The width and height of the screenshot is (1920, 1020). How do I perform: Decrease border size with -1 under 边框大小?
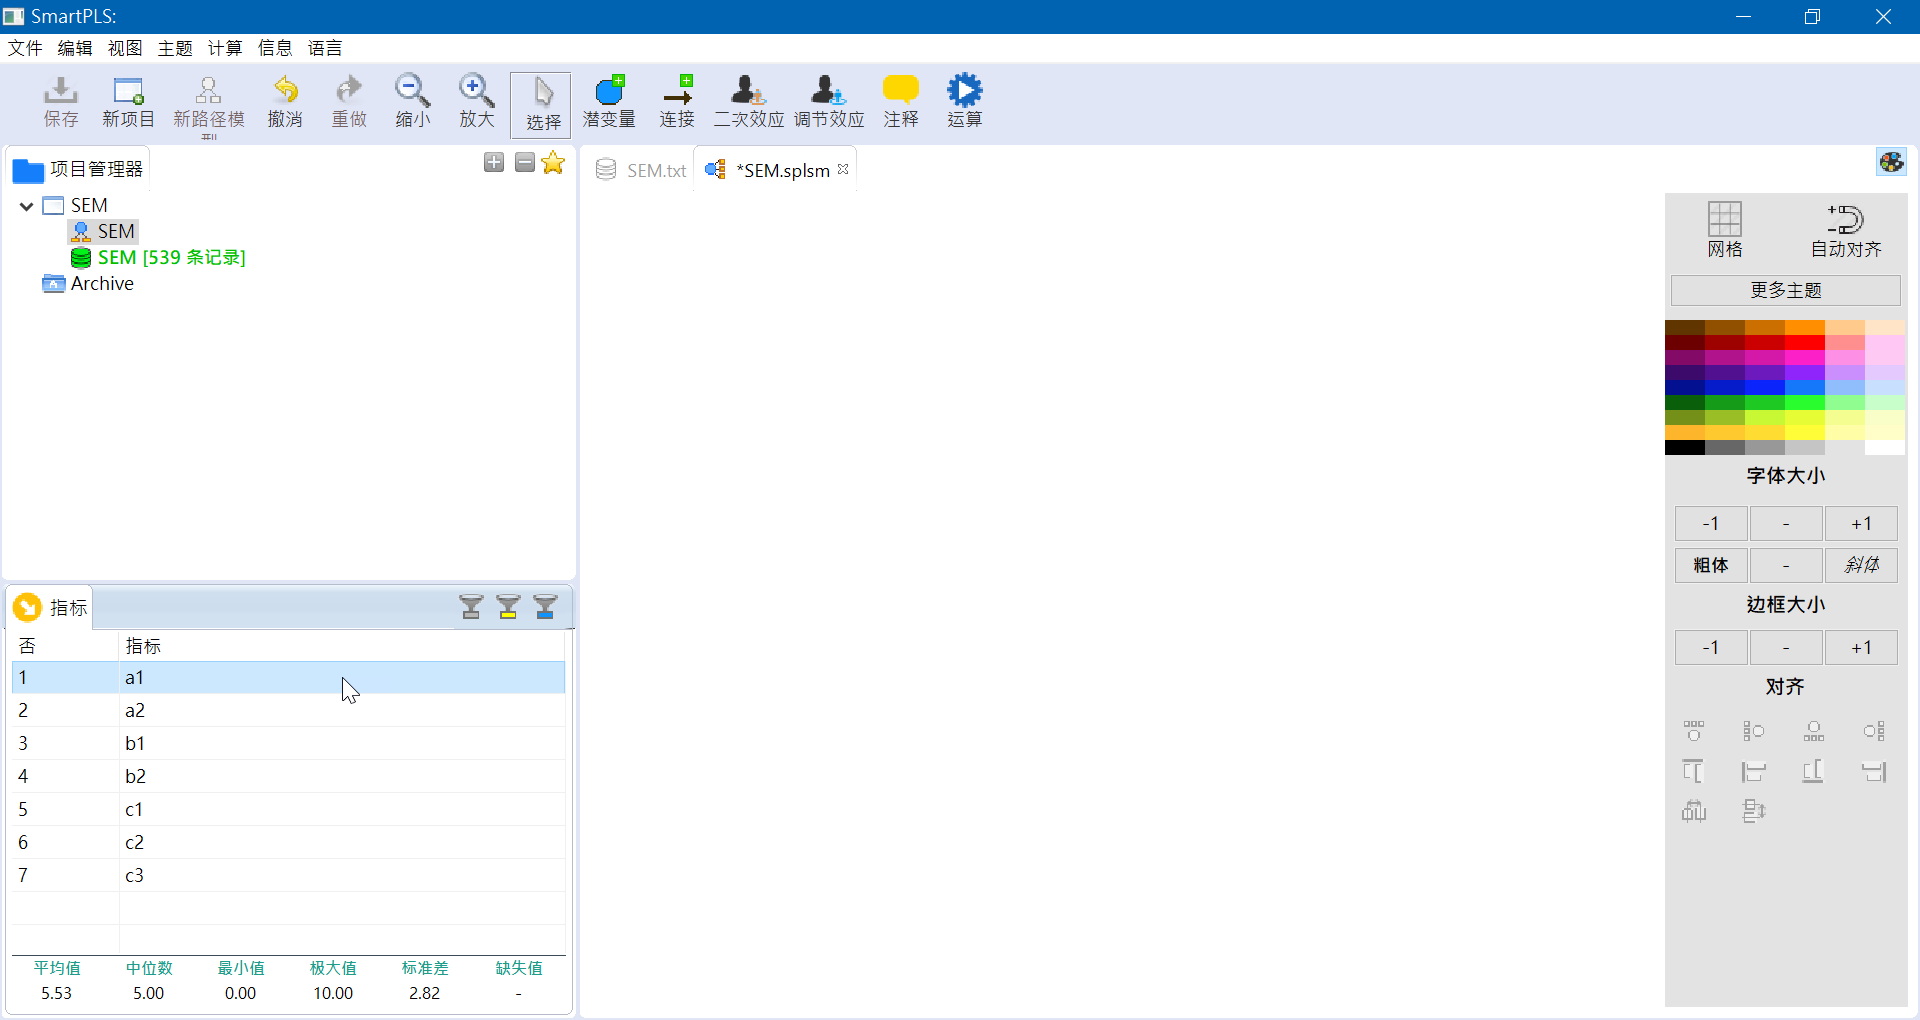(1711, 648)
